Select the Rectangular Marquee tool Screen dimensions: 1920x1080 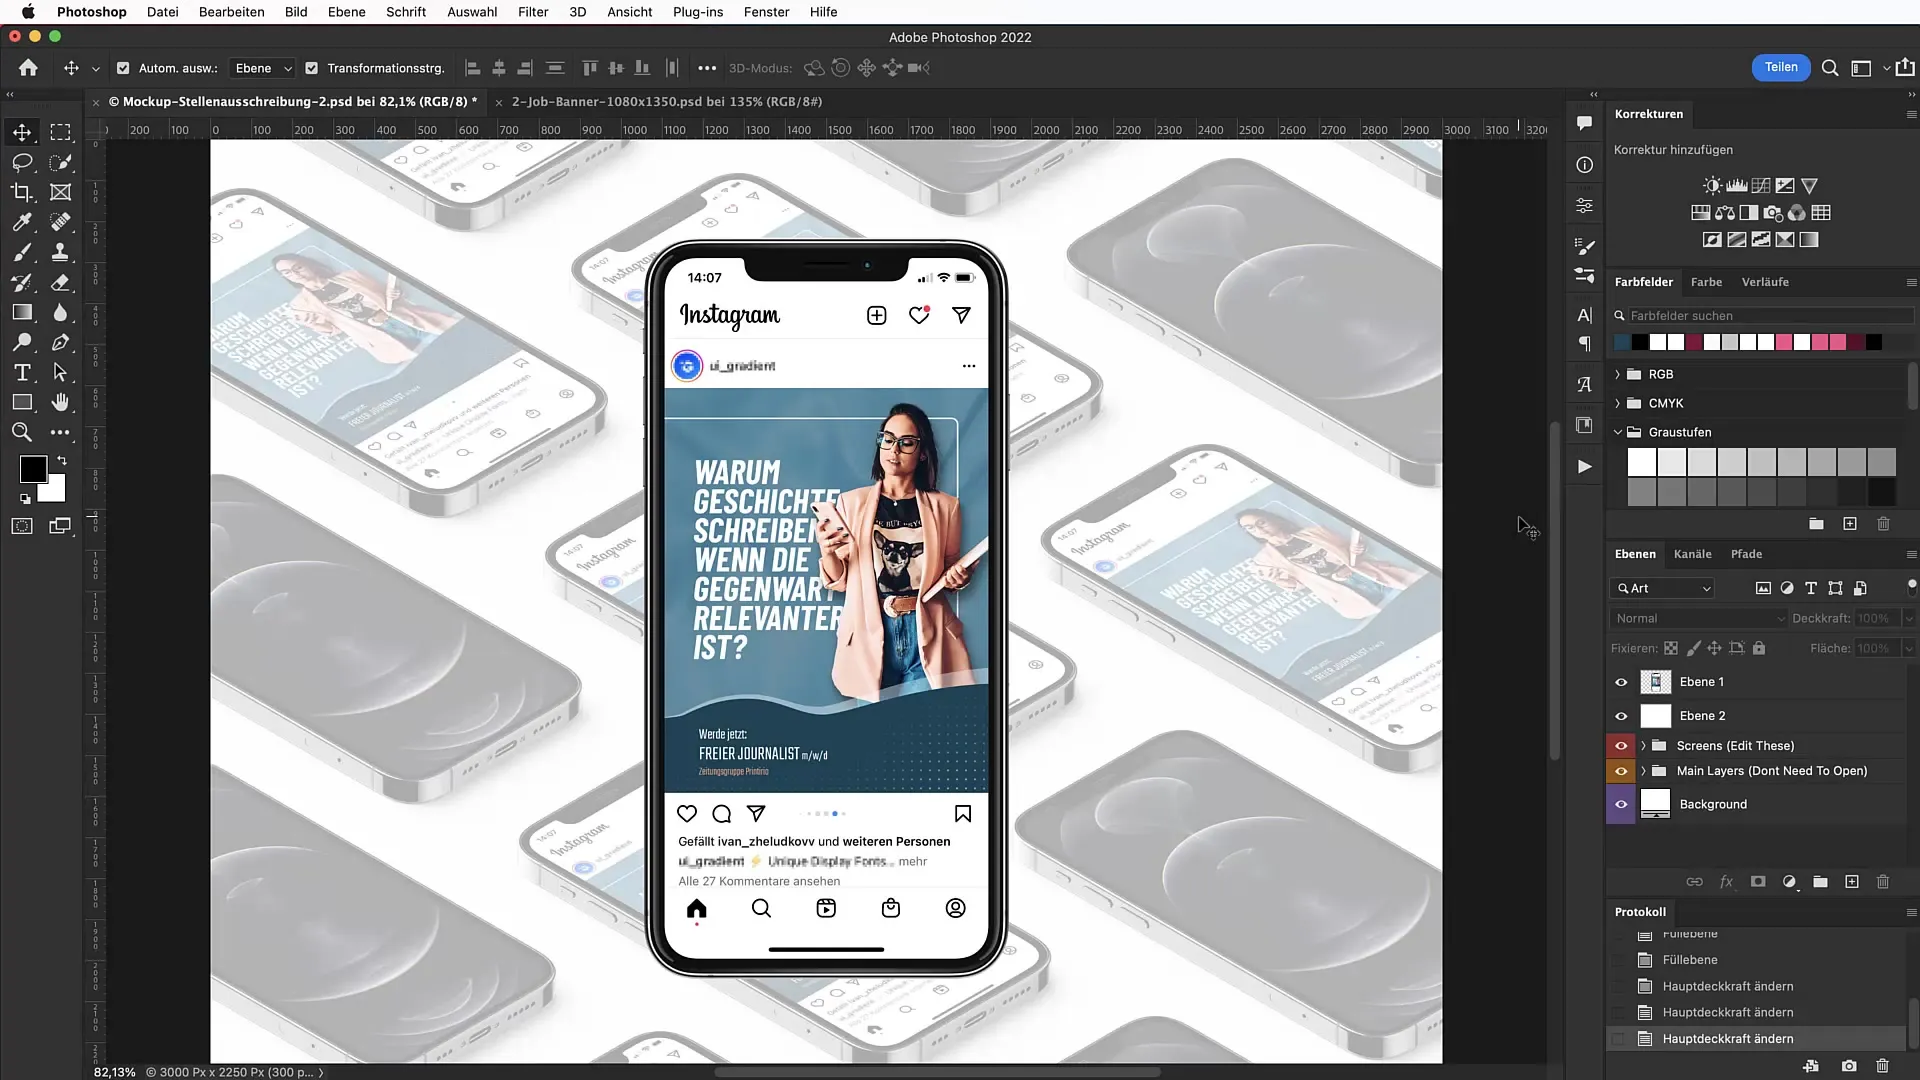pos(62,132)
